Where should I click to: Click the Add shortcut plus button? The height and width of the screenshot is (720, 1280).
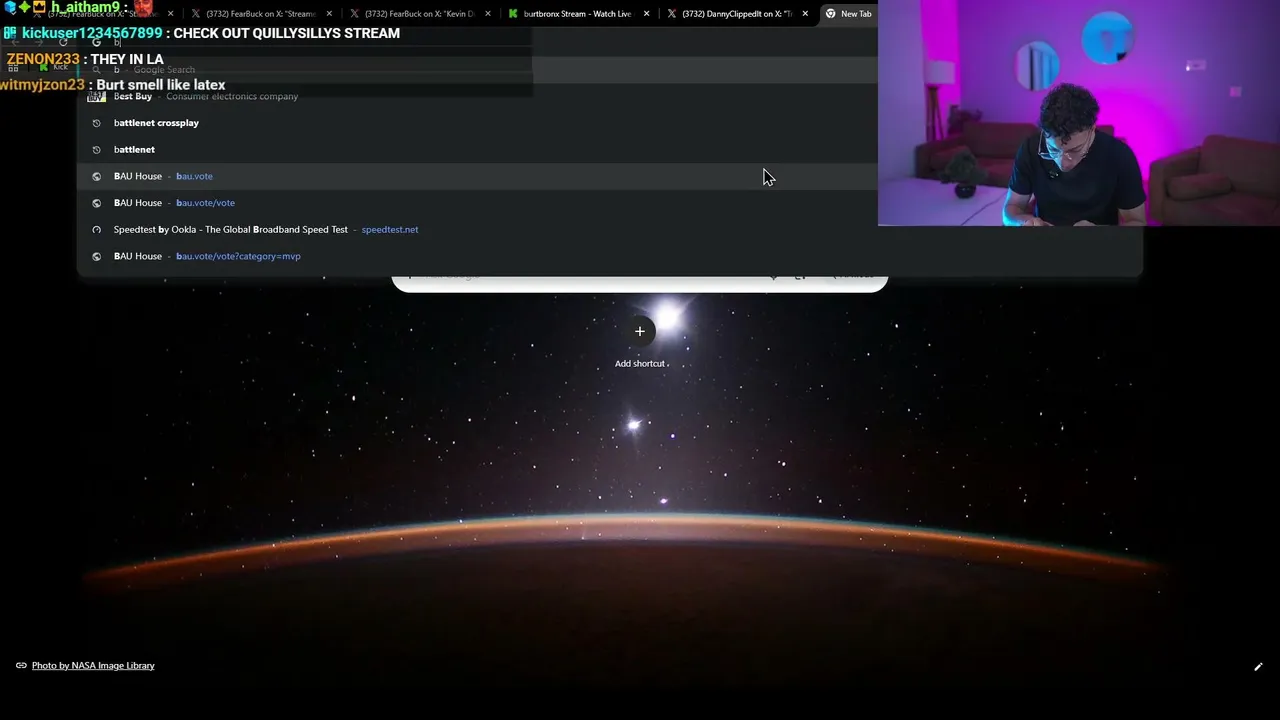click(640, 331)
